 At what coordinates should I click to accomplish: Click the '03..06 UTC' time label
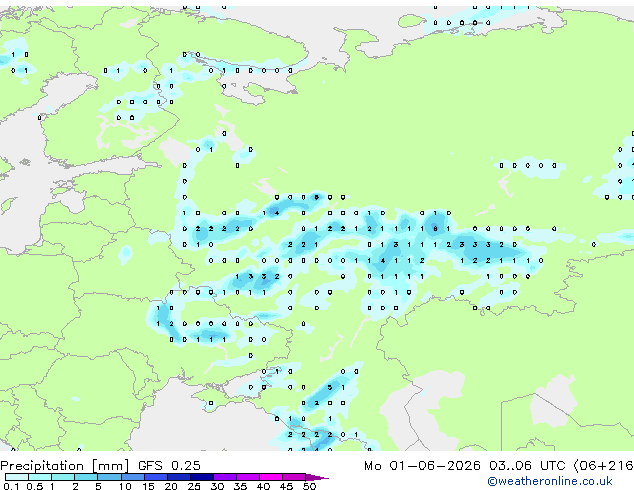526,465
